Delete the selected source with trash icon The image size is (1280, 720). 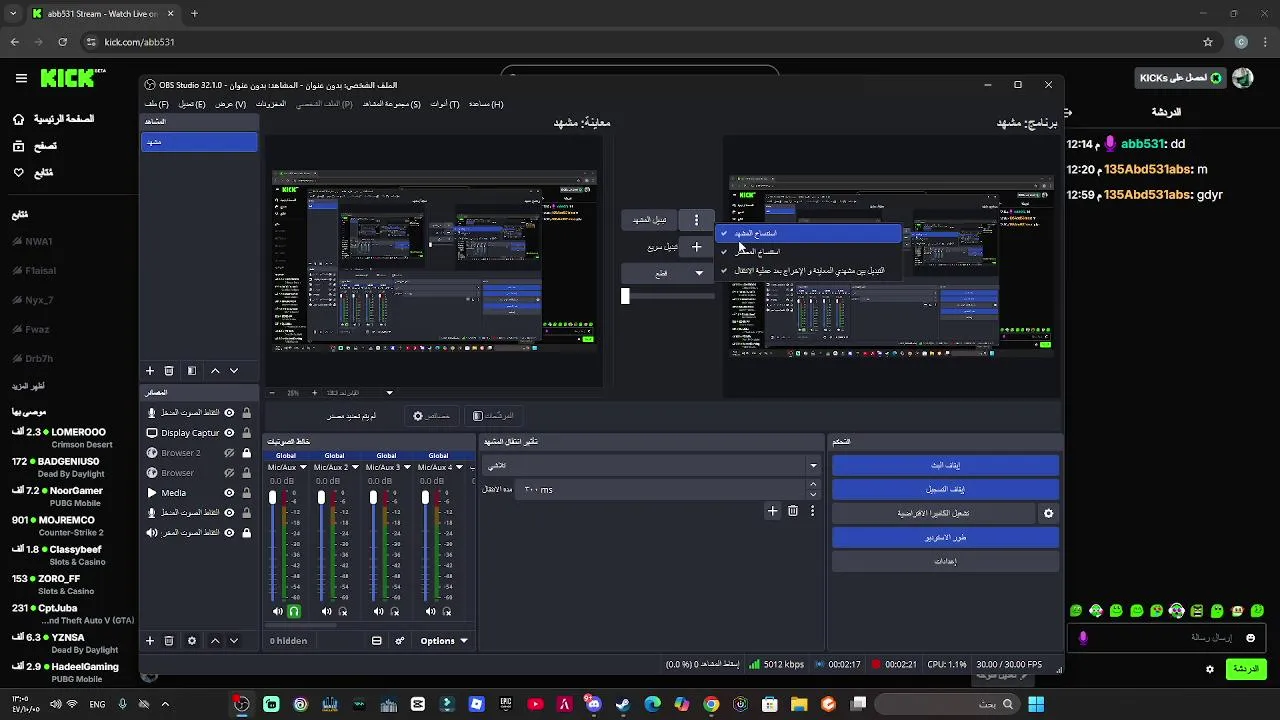169,641
